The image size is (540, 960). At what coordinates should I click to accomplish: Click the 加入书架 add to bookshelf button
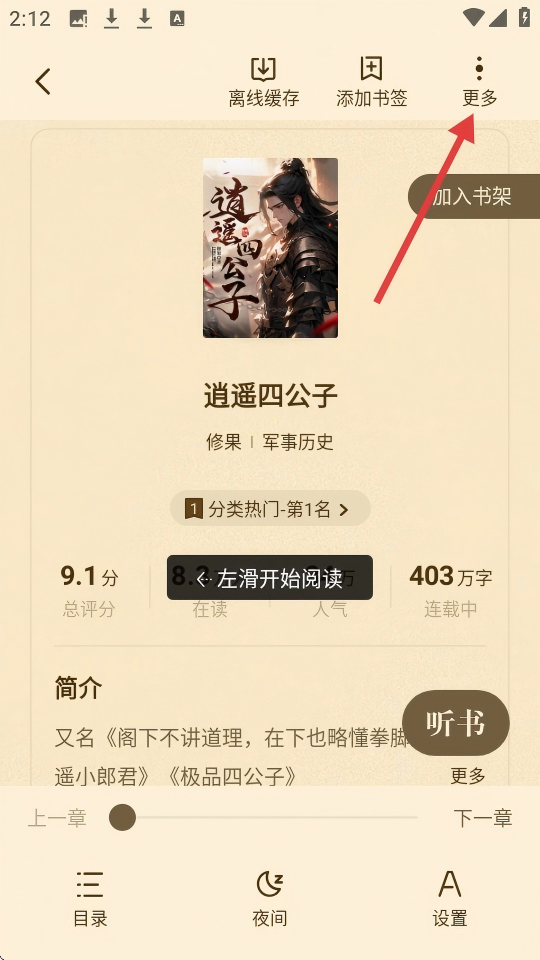click(474, 197)
